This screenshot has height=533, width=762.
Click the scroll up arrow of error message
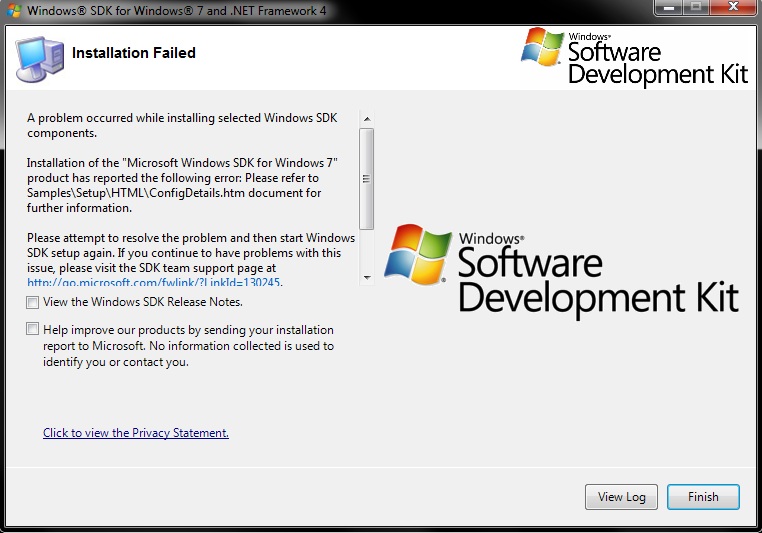click(x=367, y=119)
